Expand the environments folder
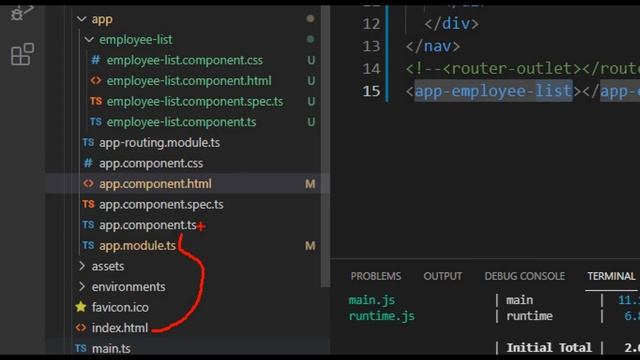Image resolution: width=640 pixels, height=360 pixels. click(82, 287)
